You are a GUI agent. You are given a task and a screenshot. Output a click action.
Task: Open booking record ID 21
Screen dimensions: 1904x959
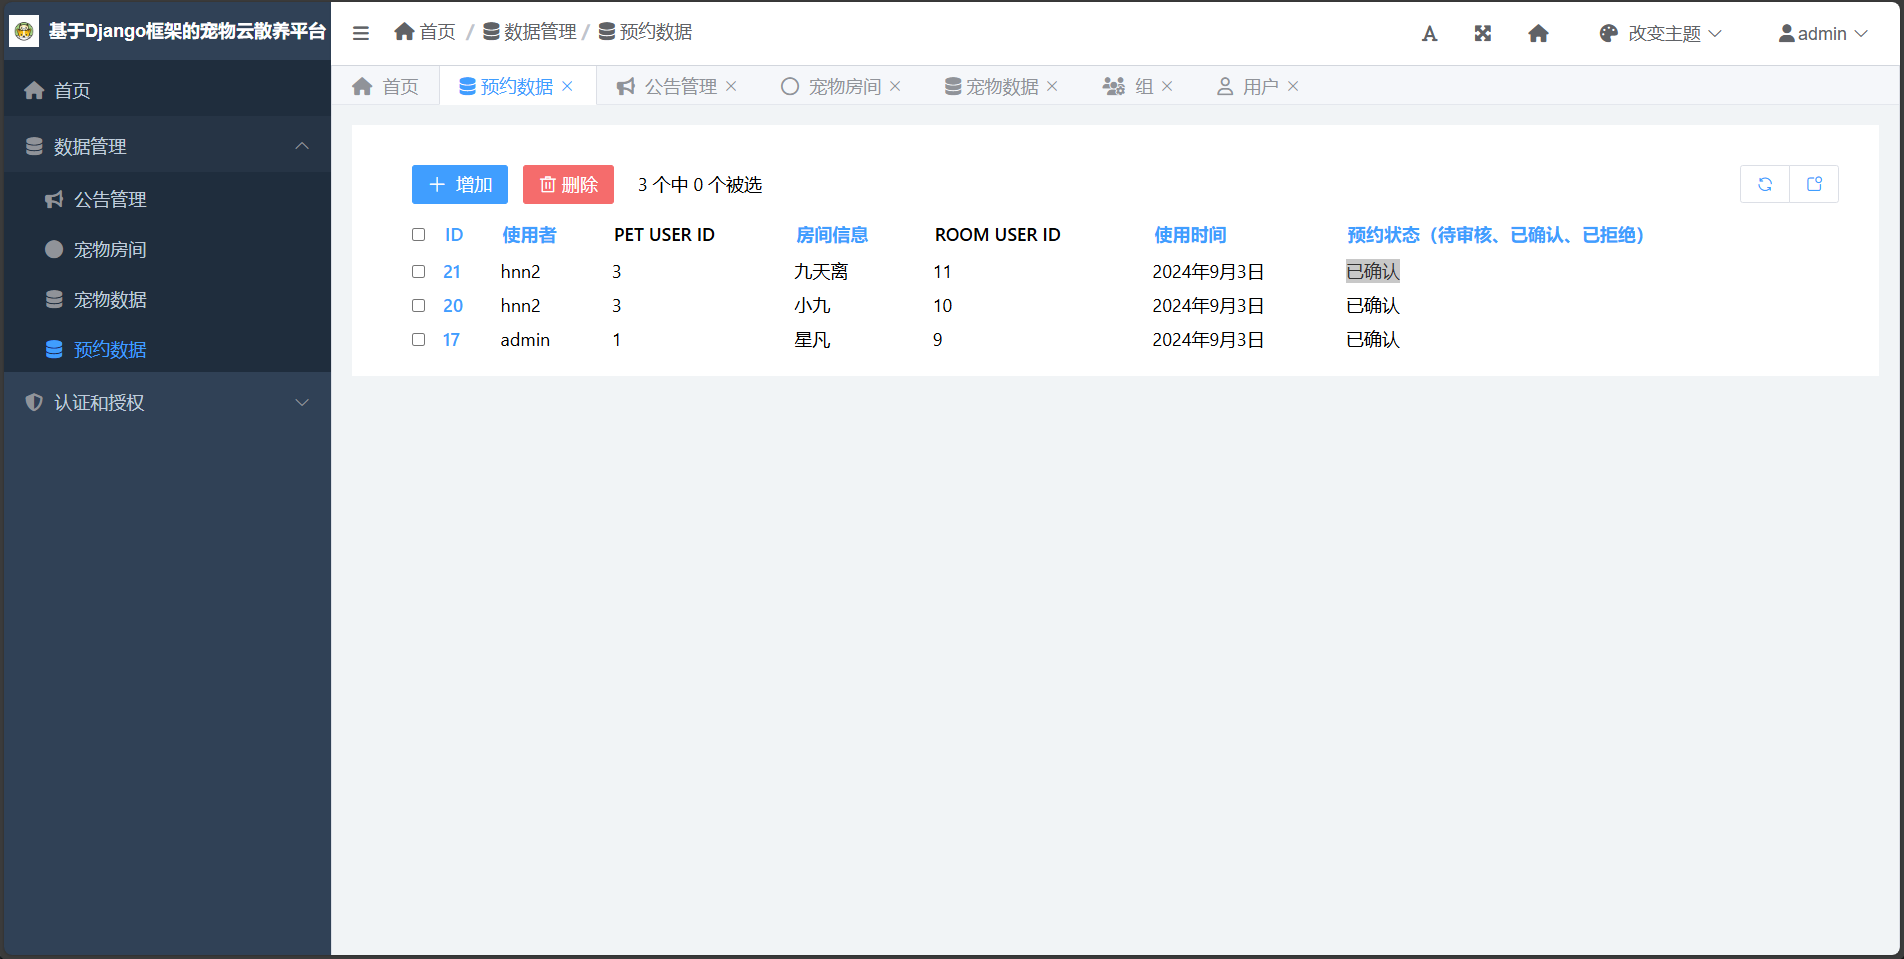click(452, 272)
